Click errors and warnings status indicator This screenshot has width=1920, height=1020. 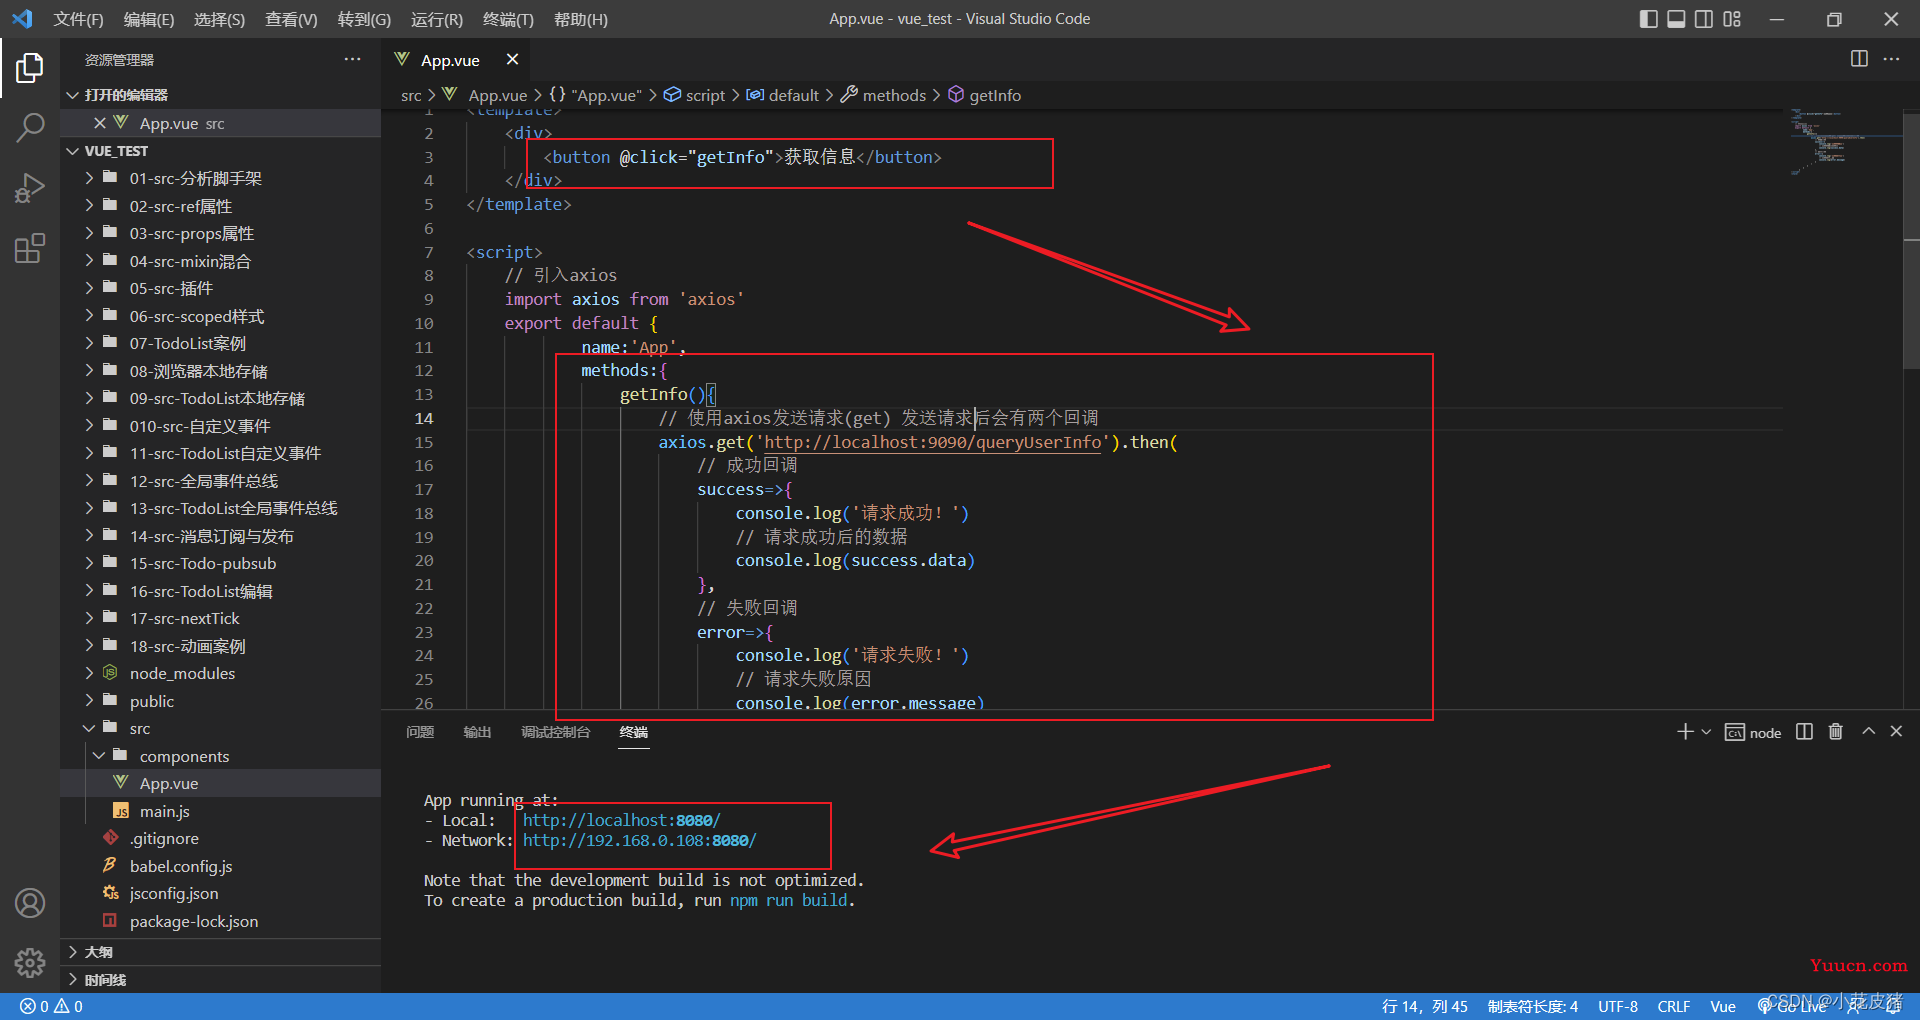[52, 1007]
